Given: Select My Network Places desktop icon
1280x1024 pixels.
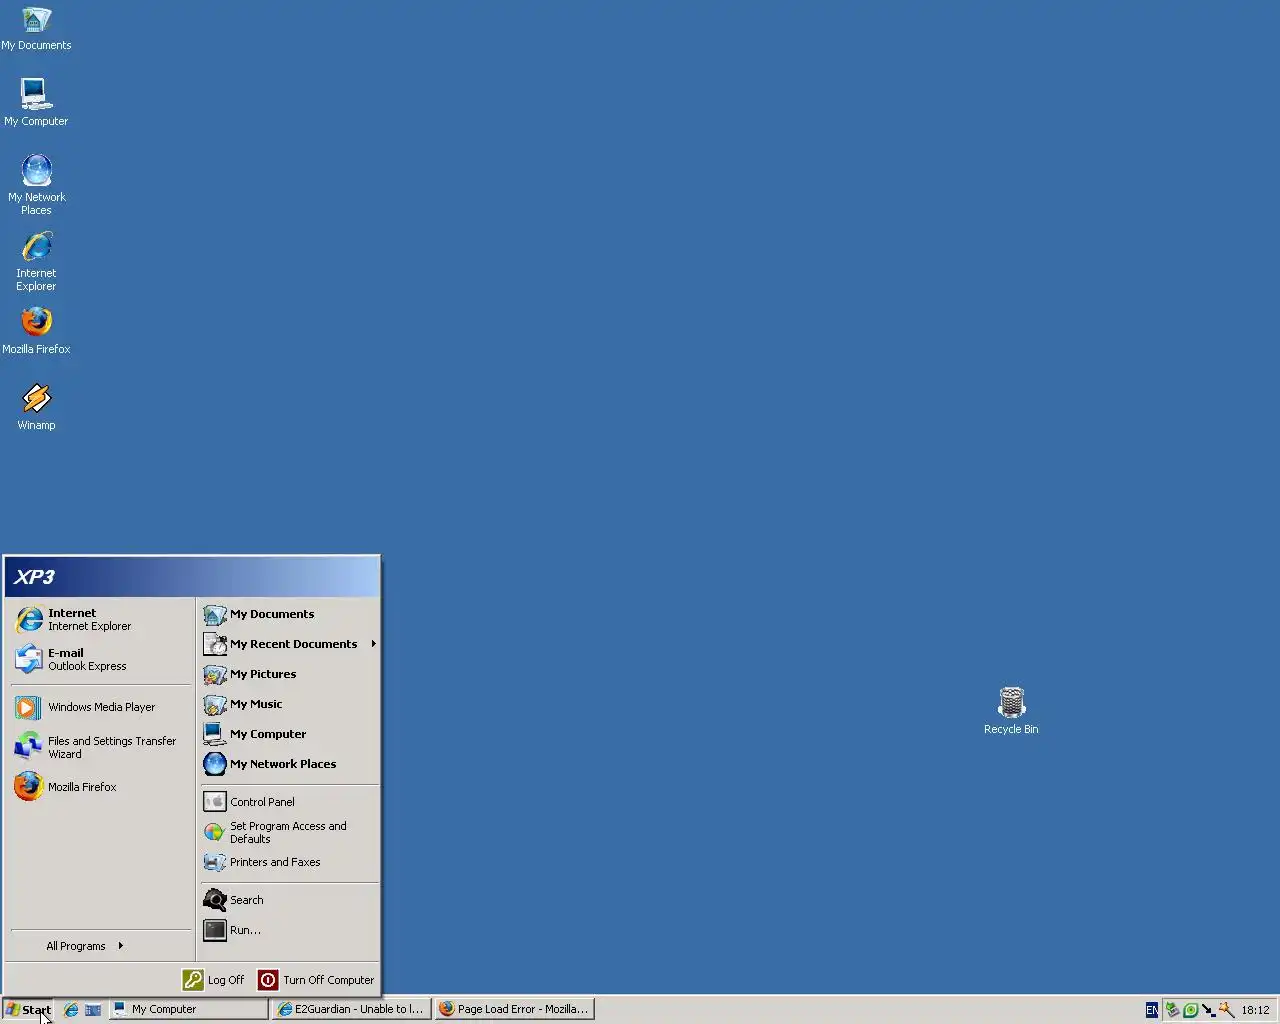Looking at the screenshot, I should tap(36, 184).
